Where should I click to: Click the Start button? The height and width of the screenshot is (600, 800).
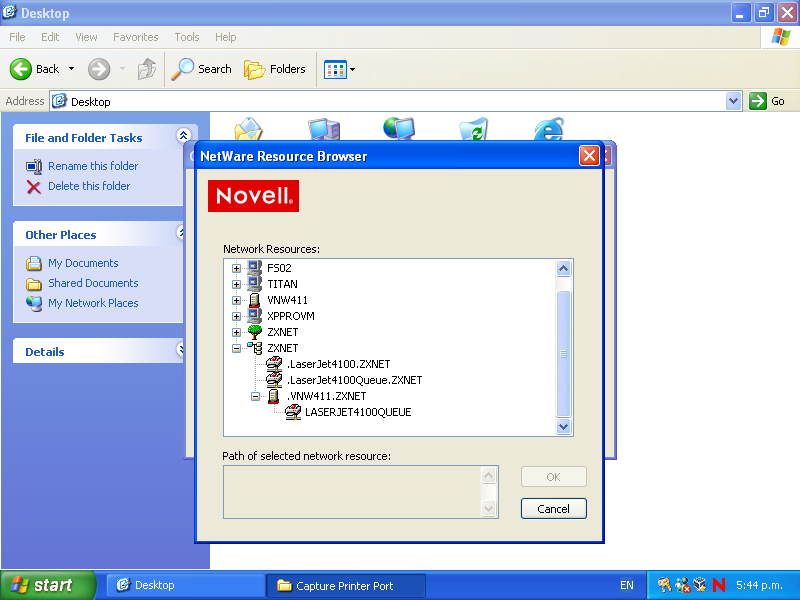tap(47, 585)
